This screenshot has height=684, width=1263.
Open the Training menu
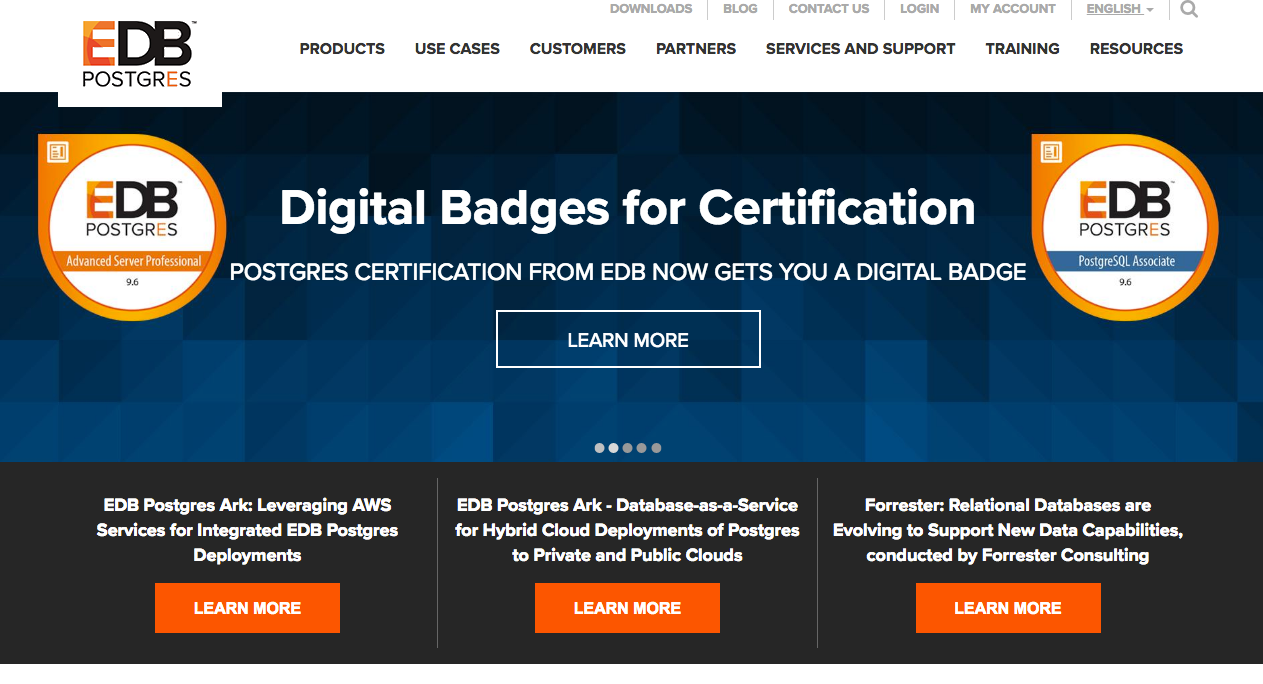[x=1022, y=48]
